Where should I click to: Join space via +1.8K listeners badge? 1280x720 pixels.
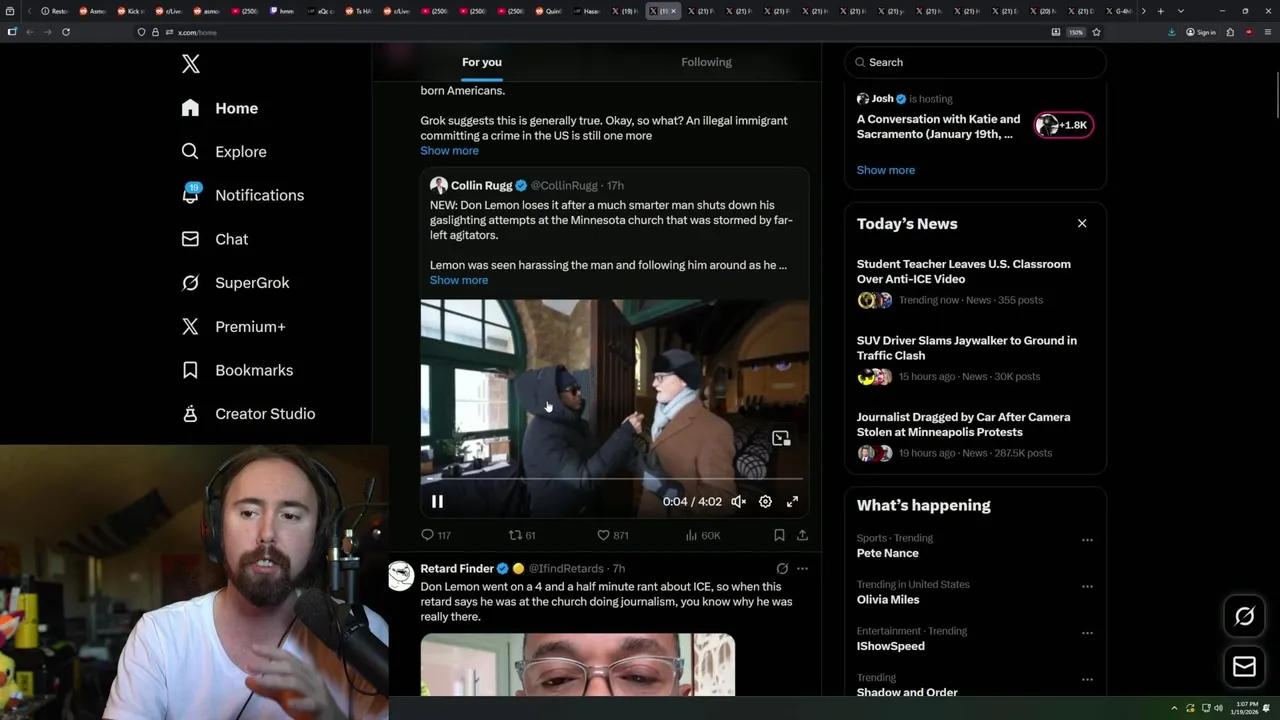(1064, 125)
